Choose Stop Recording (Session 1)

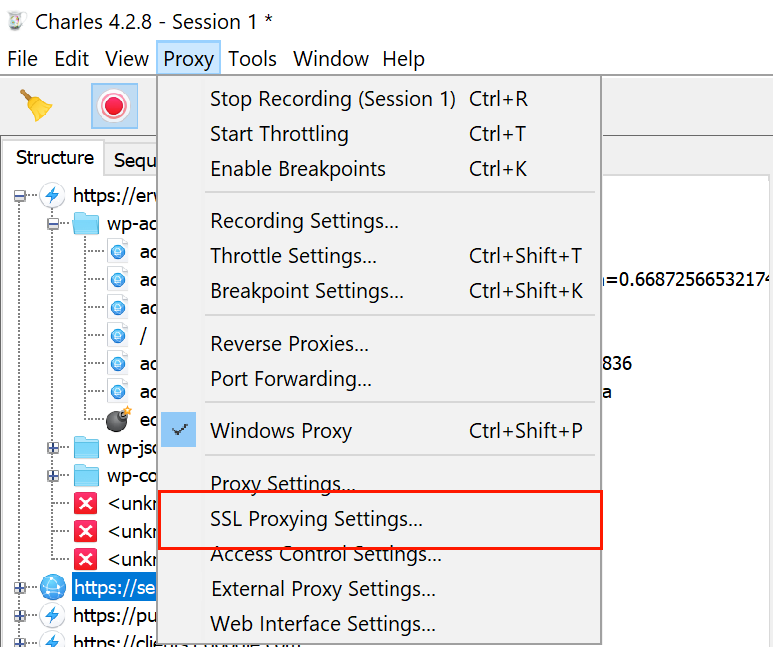(332, 99)
